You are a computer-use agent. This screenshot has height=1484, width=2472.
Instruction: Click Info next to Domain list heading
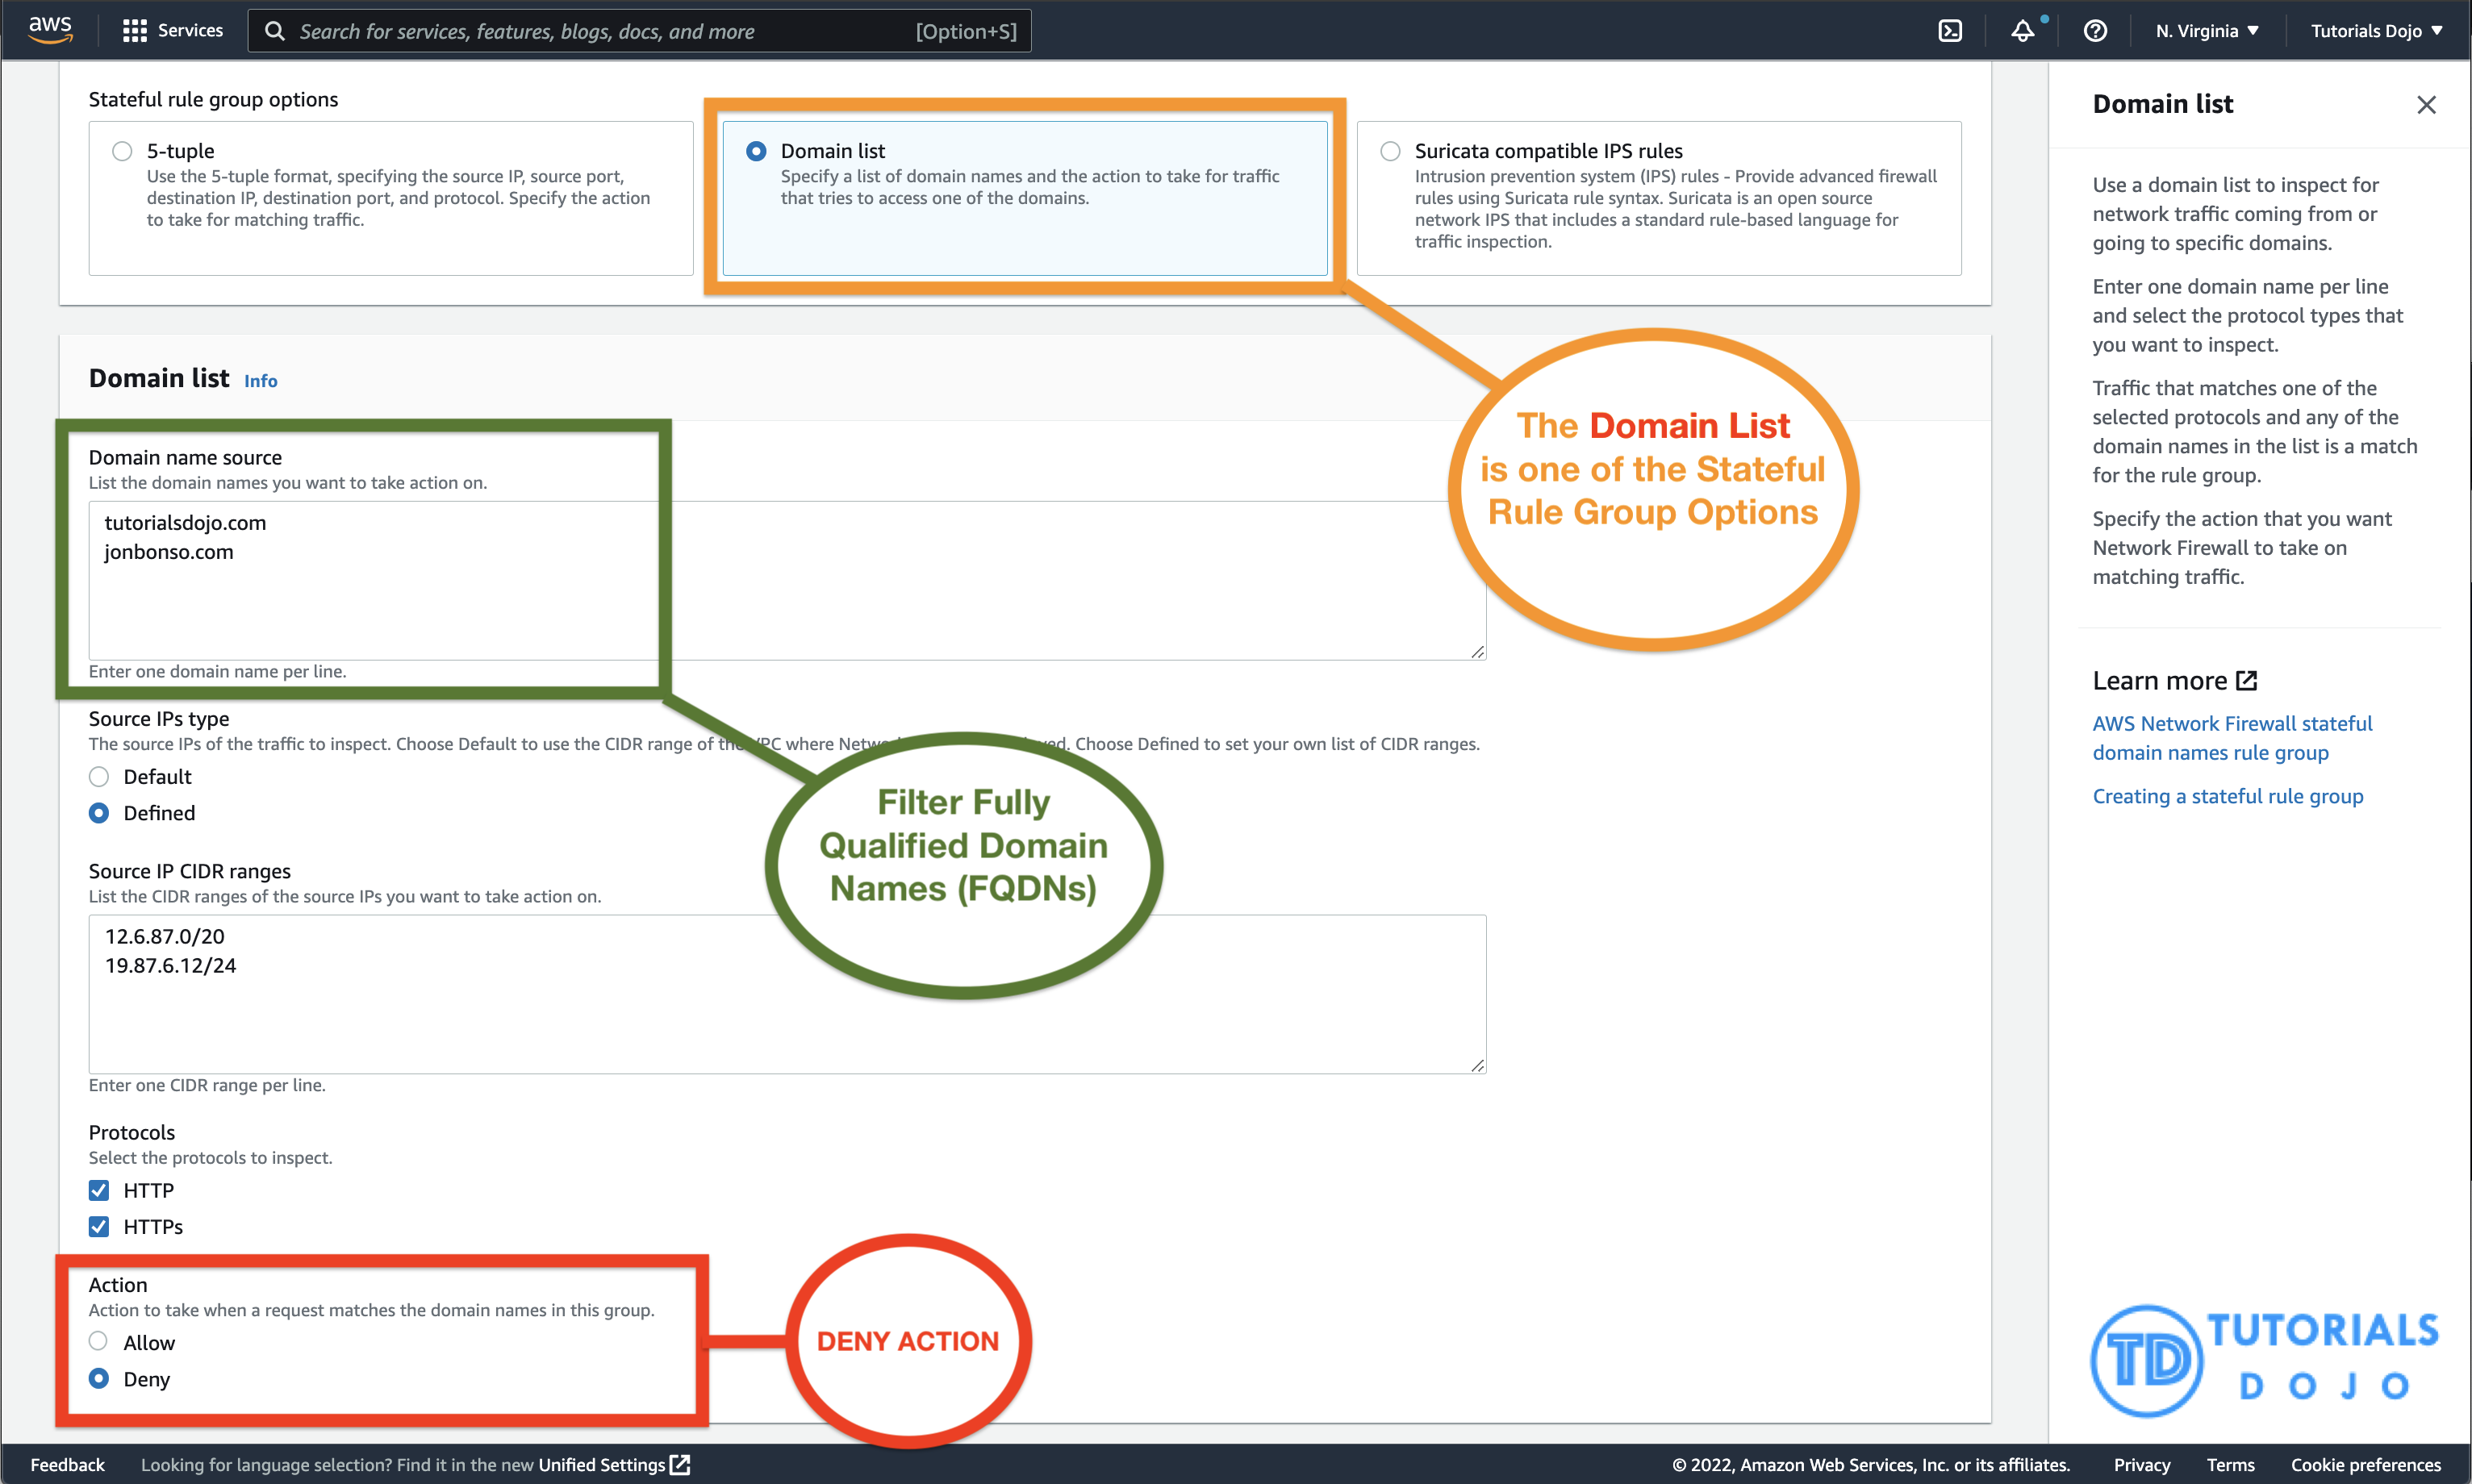260,380
